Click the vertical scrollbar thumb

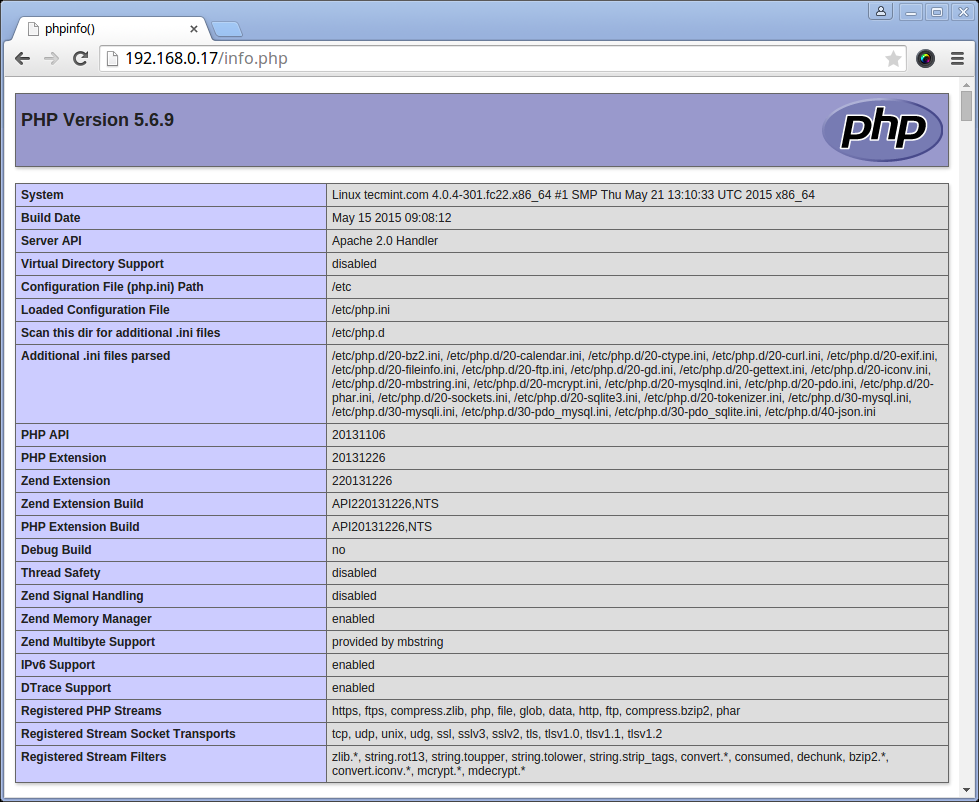(967, 106)
